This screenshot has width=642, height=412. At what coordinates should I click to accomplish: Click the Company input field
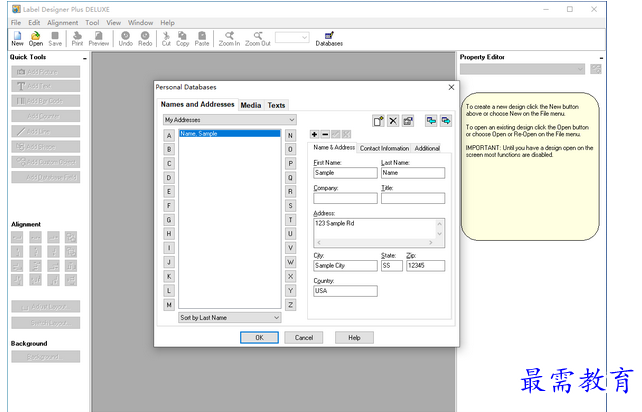pos(345,198)
